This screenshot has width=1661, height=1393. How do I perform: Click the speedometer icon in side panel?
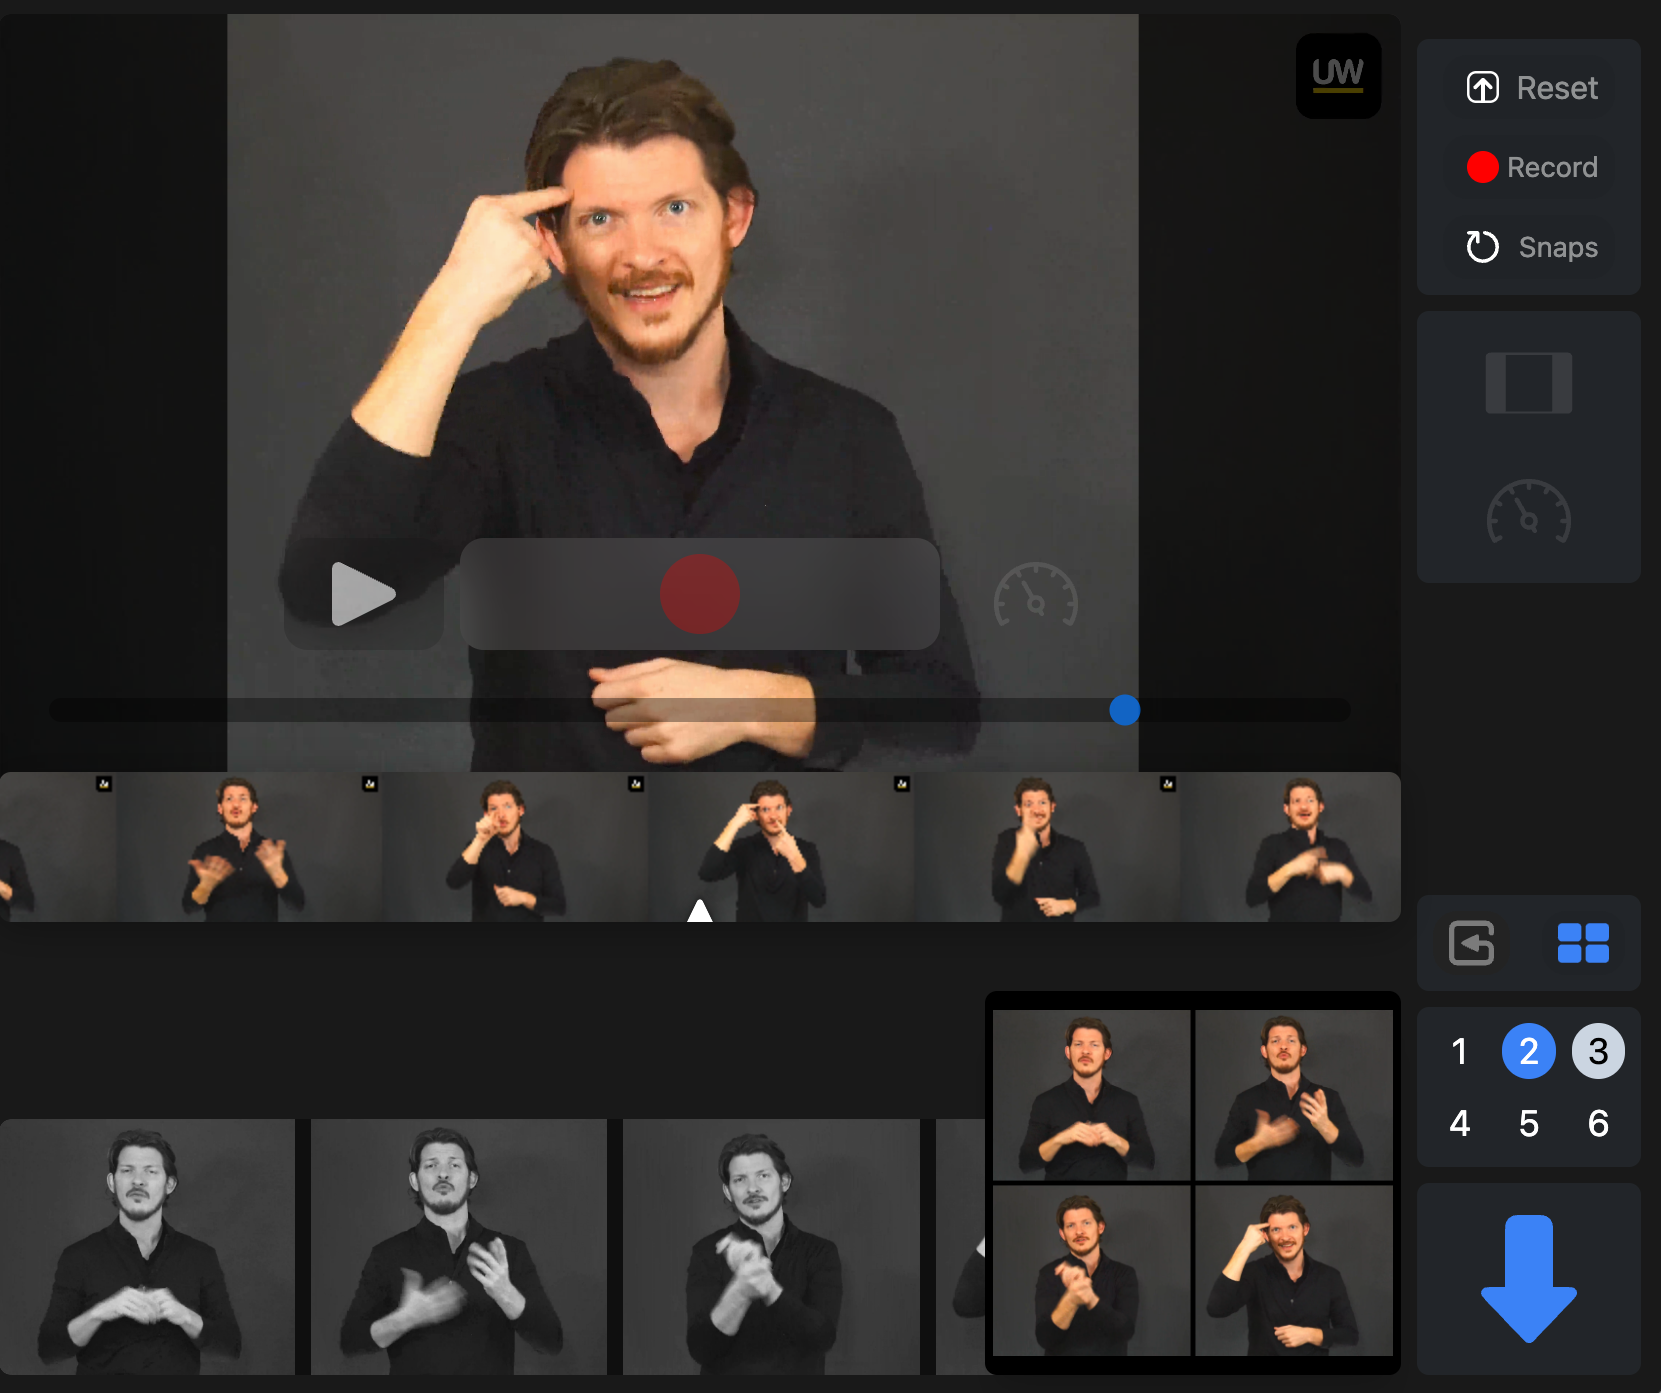click(1528, 513)
